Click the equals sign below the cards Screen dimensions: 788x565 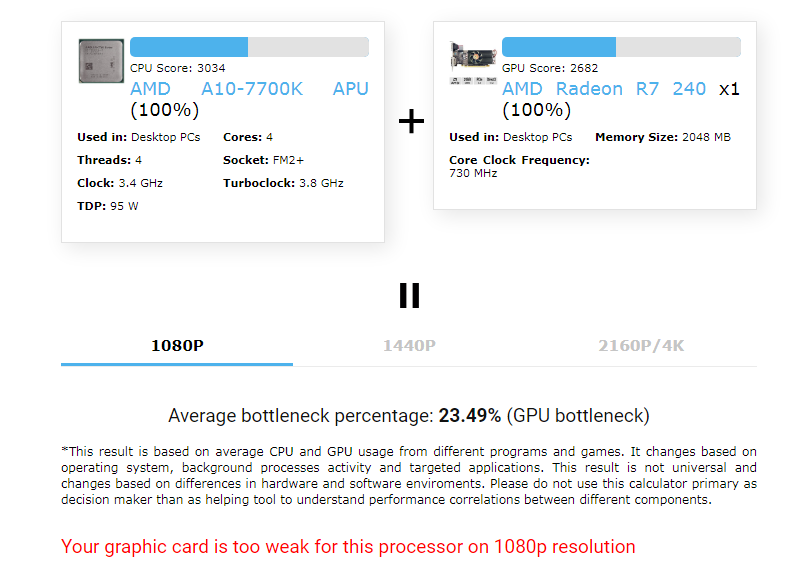(x=409, y=296)
